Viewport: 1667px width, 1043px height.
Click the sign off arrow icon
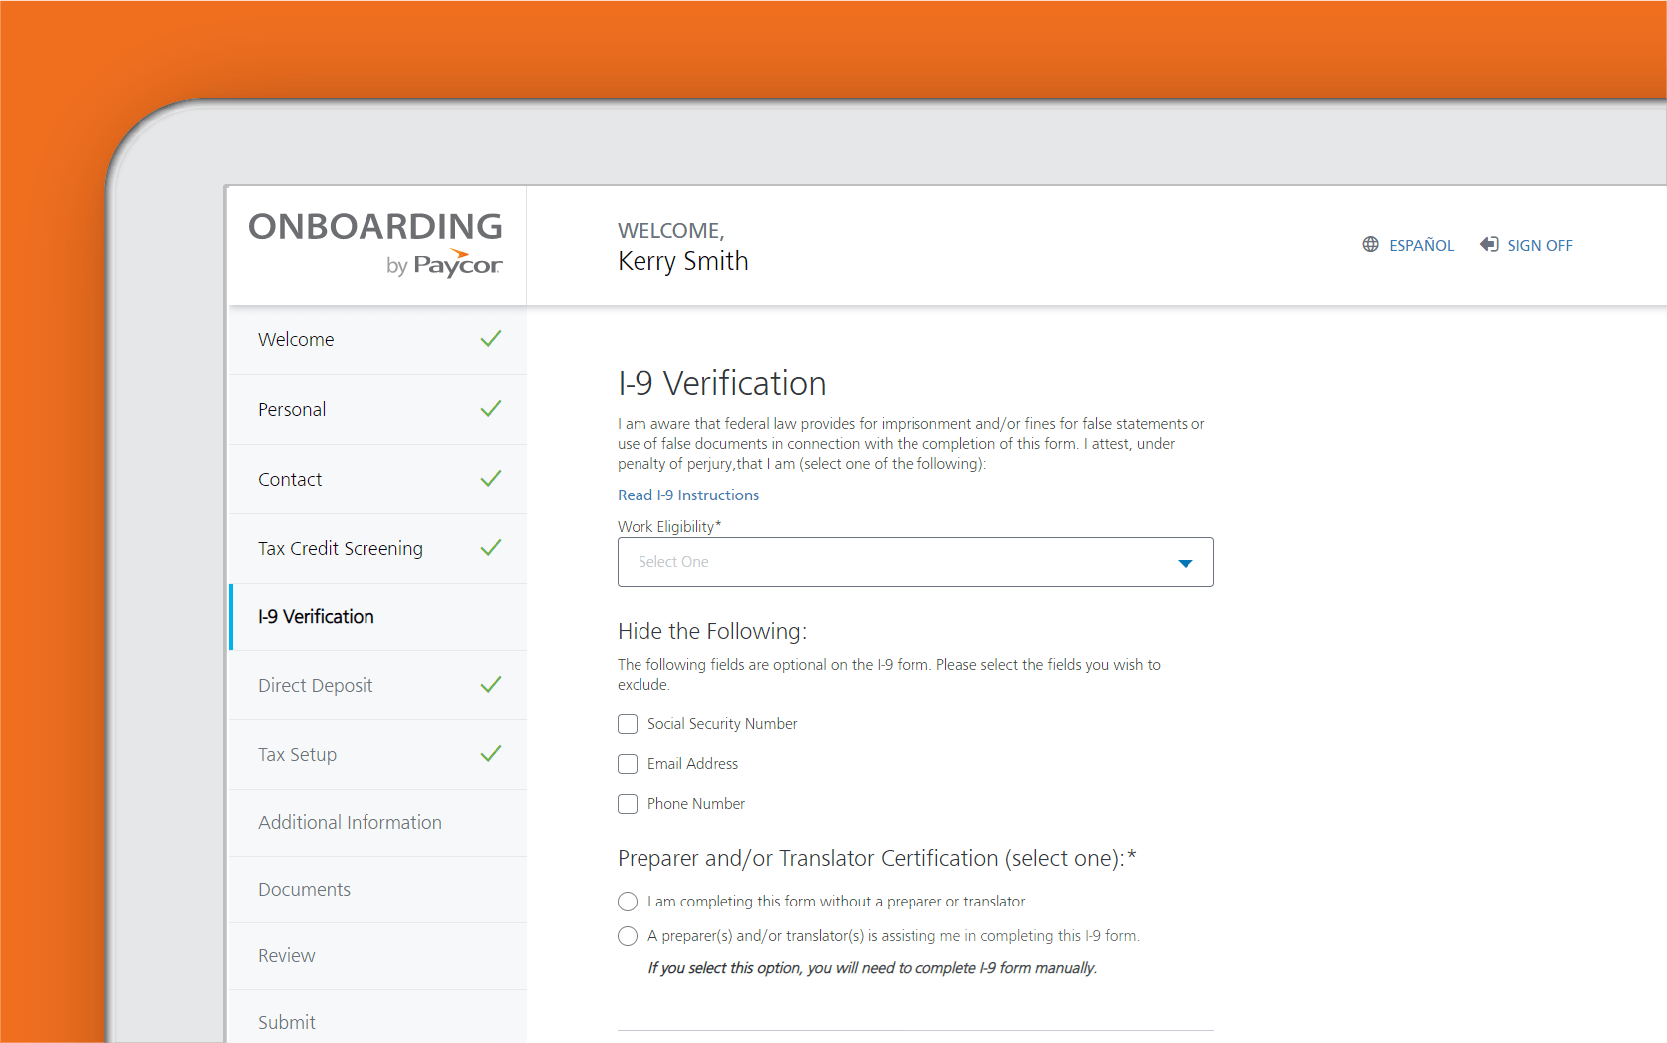click(1489, 245)
